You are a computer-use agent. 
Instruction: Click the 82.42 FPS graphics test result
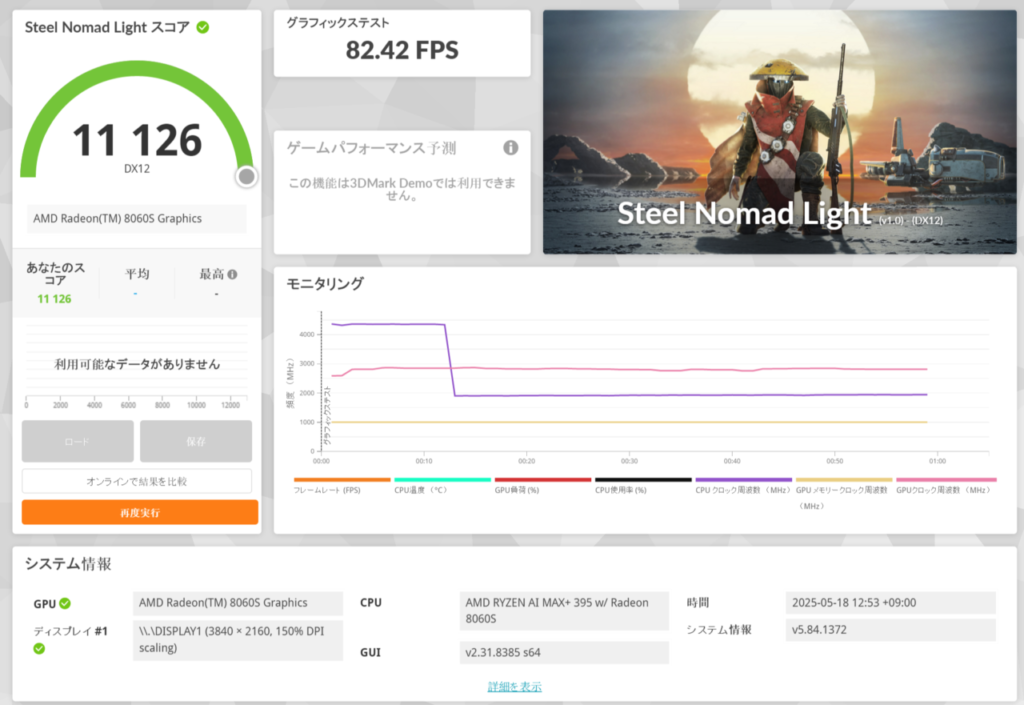coord(402,50)
